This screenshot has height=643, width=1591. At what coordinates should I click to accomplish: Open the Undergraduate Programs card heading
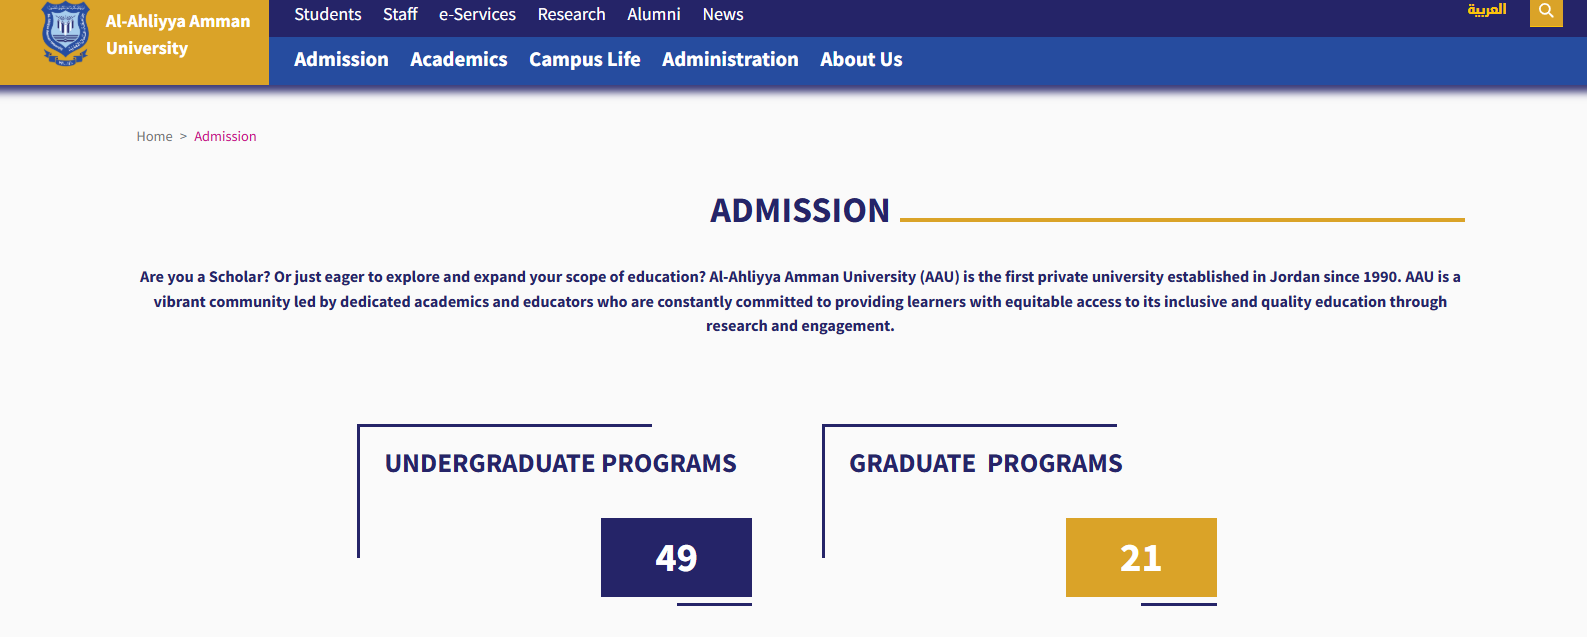point(560,463)
